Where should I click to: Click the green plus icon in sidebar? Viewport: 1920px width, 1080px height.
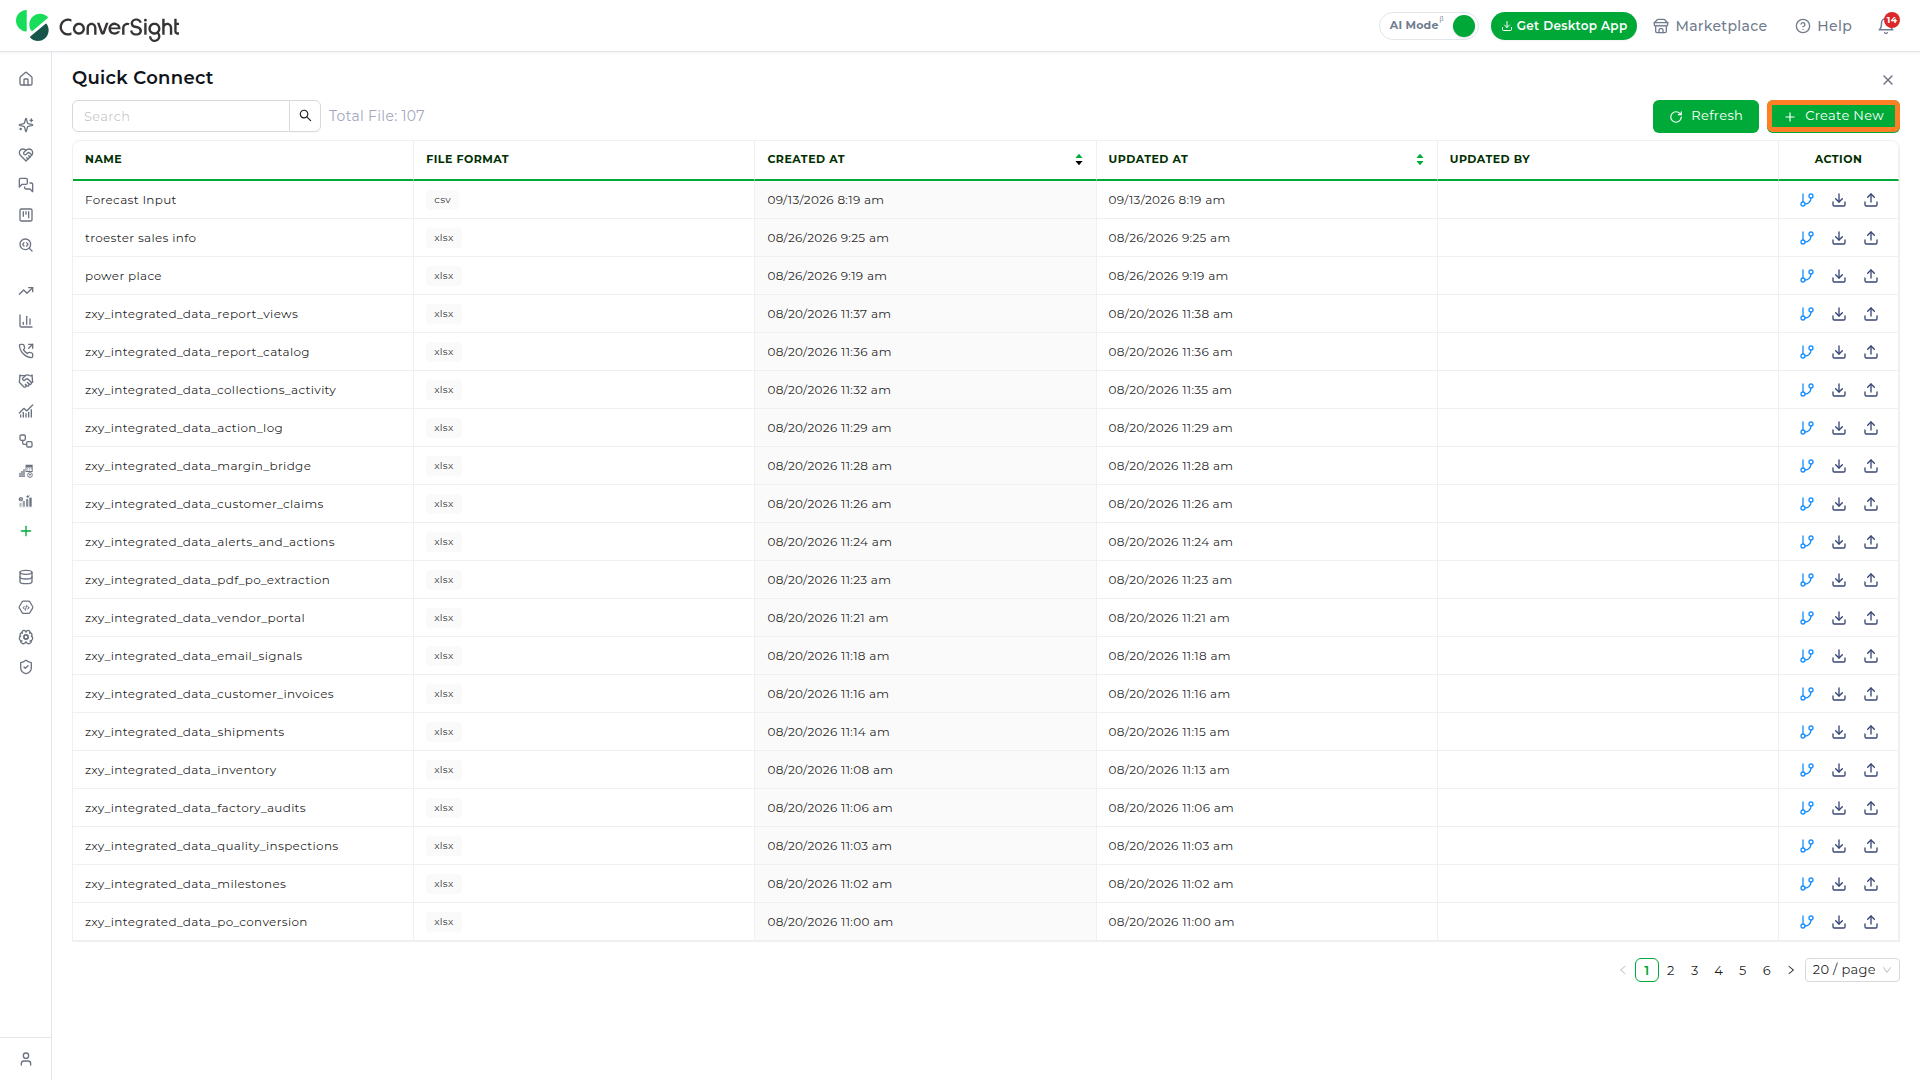click(26, 531)
